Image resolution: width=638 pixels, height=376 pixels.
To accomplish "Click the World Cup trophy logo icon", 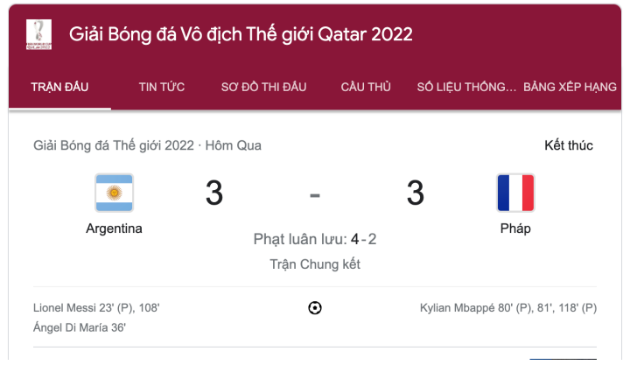I will point(39,34).
